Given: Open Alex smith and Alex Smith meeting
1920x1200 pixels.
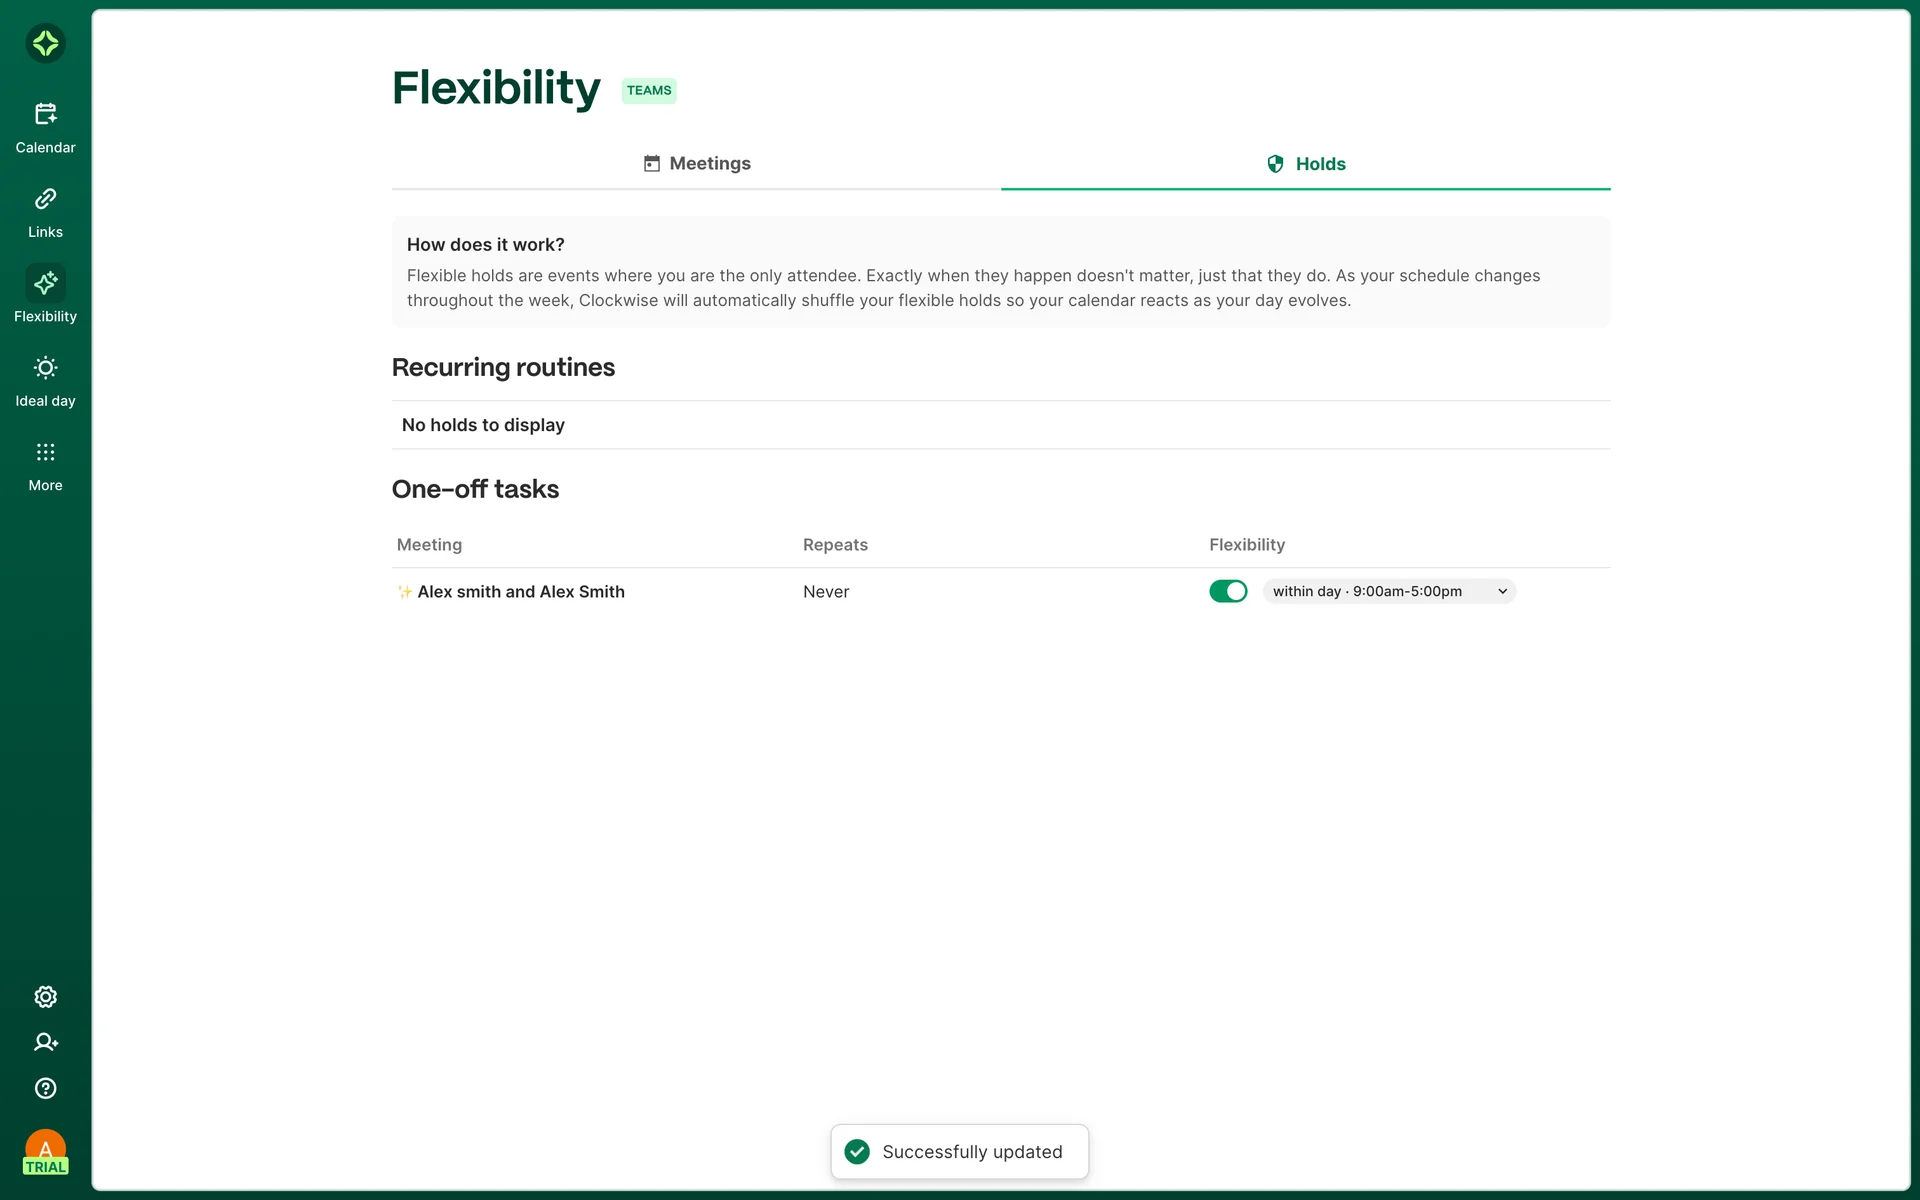Looking at the screenshot, I should pyautogui.click(x=520, y=592).
